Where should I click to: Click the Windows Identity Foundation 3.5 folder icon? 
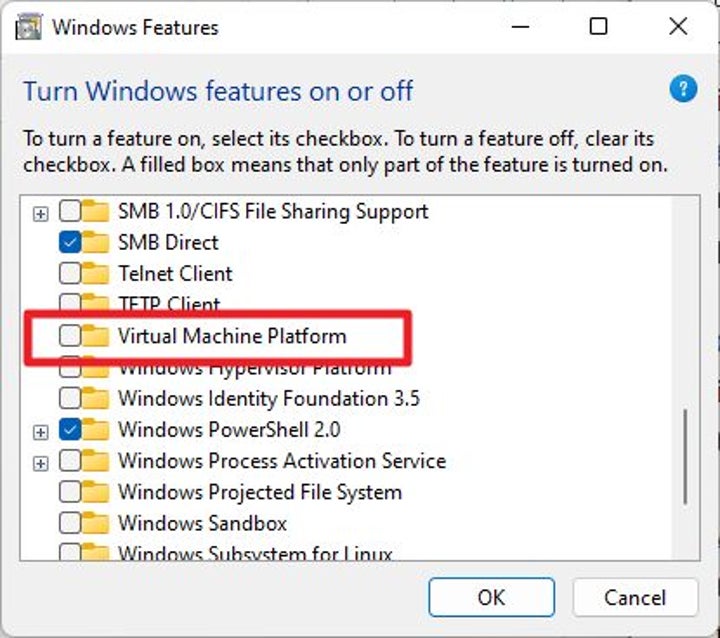96,398
